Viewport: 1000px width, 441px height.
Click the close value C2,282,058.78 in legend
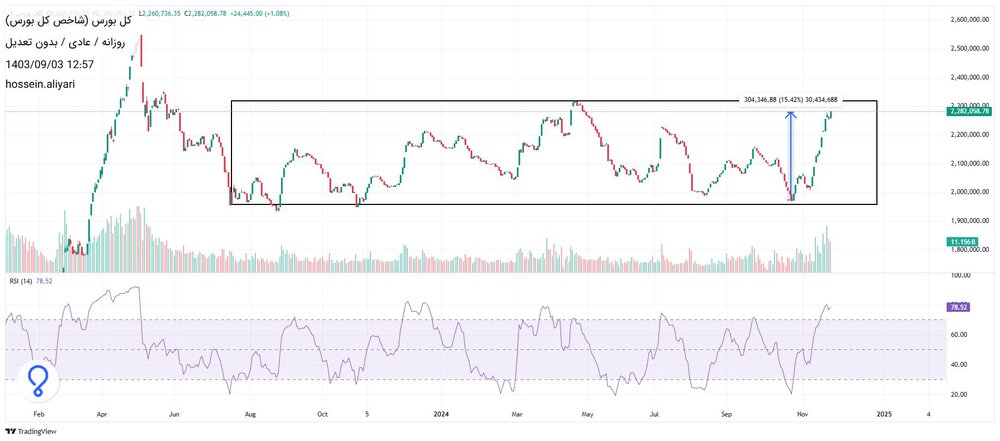click(207, 14)
